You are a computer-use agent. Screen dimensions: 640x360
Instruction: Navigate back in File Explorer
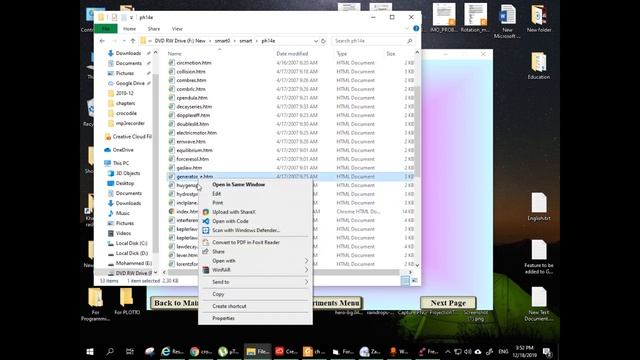(x=102, y=41)
